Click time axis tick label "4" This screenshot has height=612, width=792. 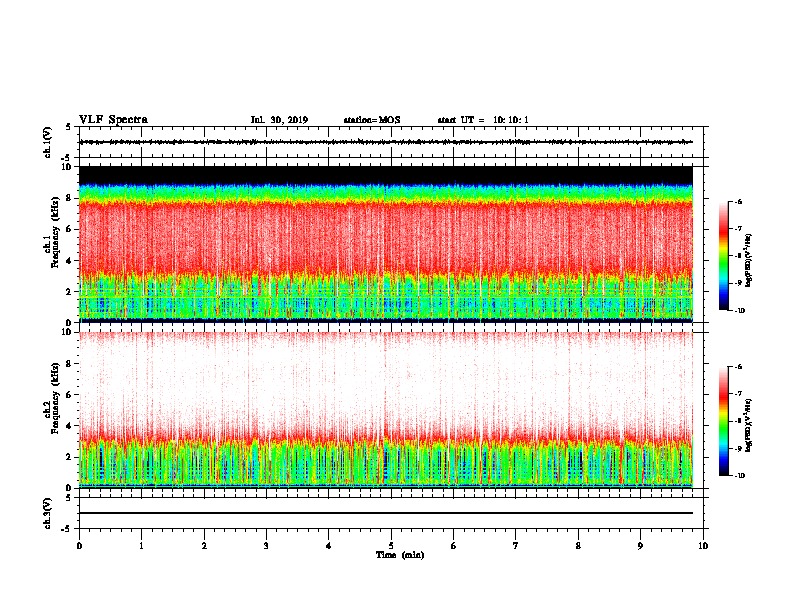tap(329, 546)
